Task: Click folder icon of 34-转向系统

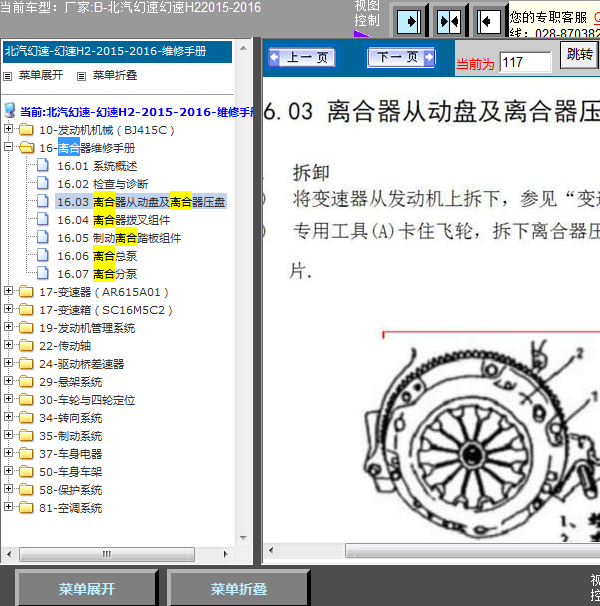Action: [x=26, y=417]
